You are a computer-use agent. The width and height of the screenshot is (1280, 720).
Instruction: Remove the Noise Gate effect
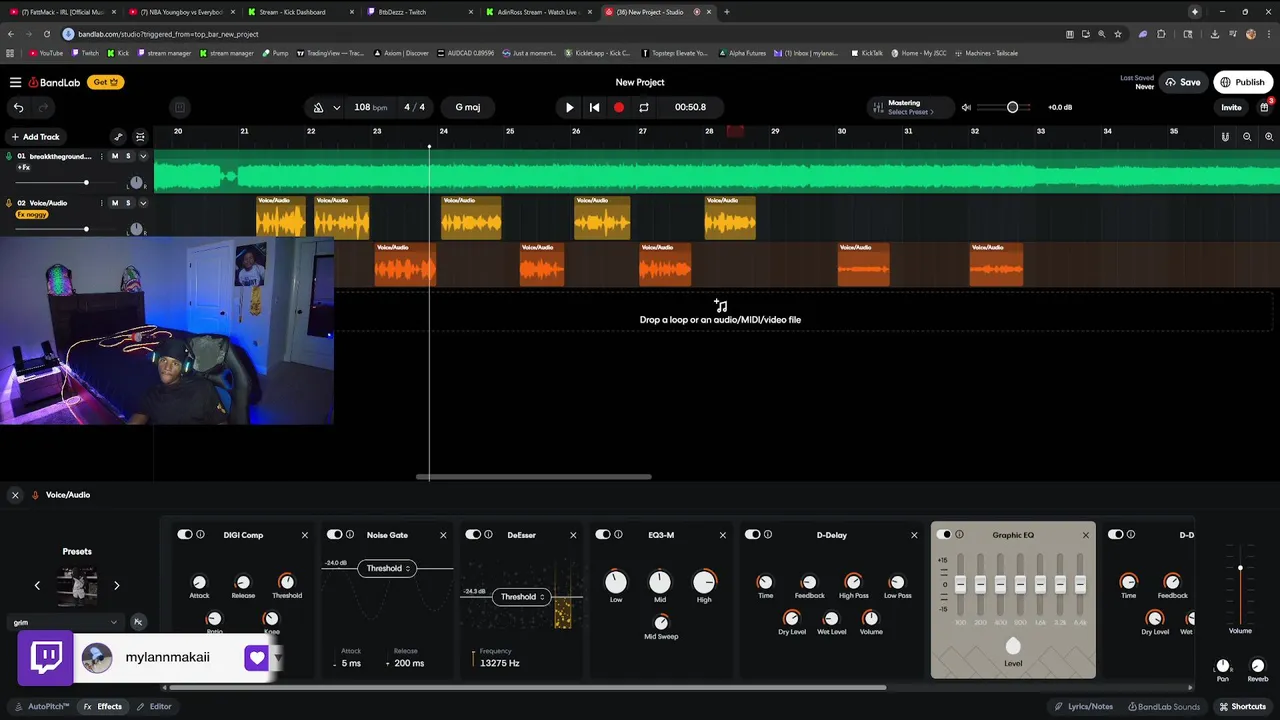coord(443,535)
